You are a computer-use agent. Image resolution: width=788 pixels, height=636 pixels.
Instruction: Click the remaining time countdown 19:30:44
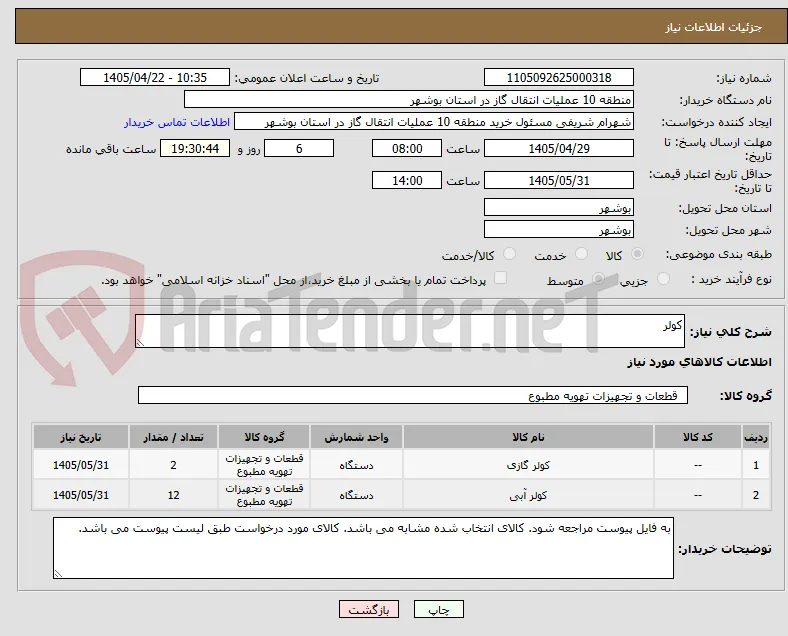195,149
